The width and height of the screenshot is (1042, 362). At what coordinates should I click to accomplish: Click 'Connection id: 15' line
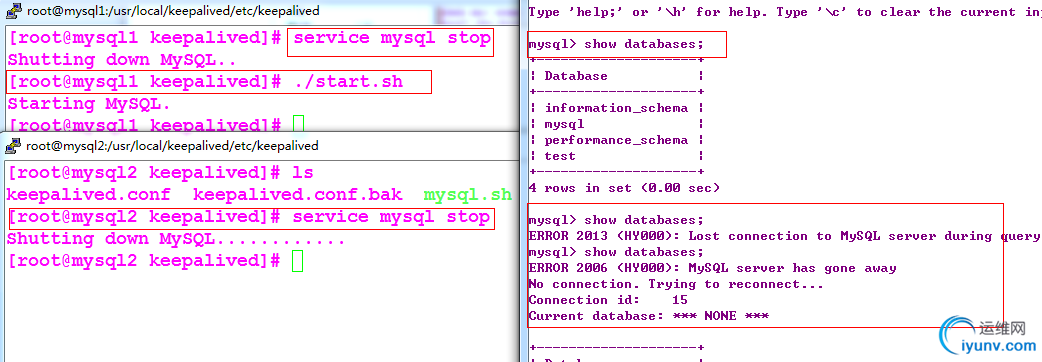pyautogui.click(x=608, y=300)
